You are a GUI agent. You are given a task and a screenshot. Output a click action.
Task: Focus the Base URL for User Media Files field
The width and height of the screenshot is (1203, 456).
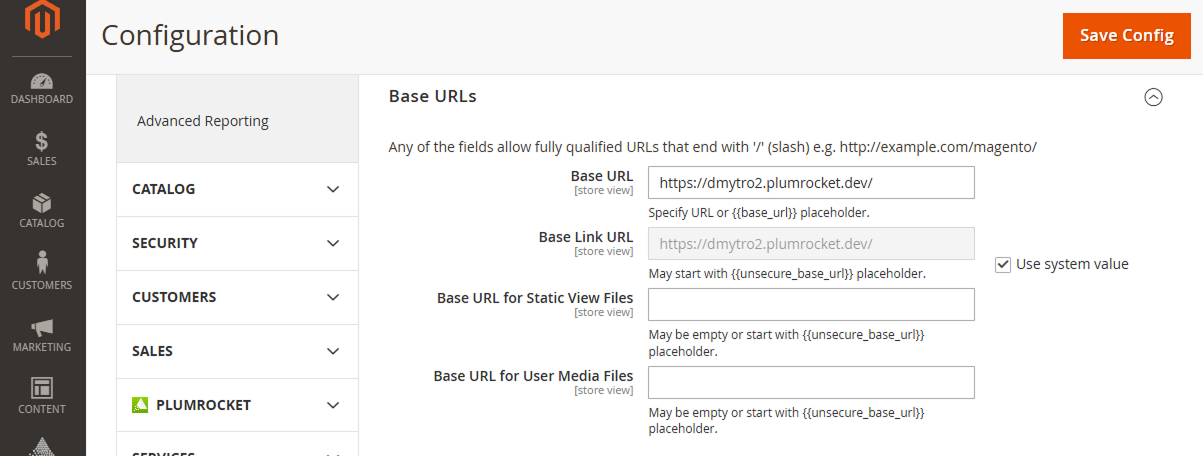pyautogui.click(x=811, y=383)
